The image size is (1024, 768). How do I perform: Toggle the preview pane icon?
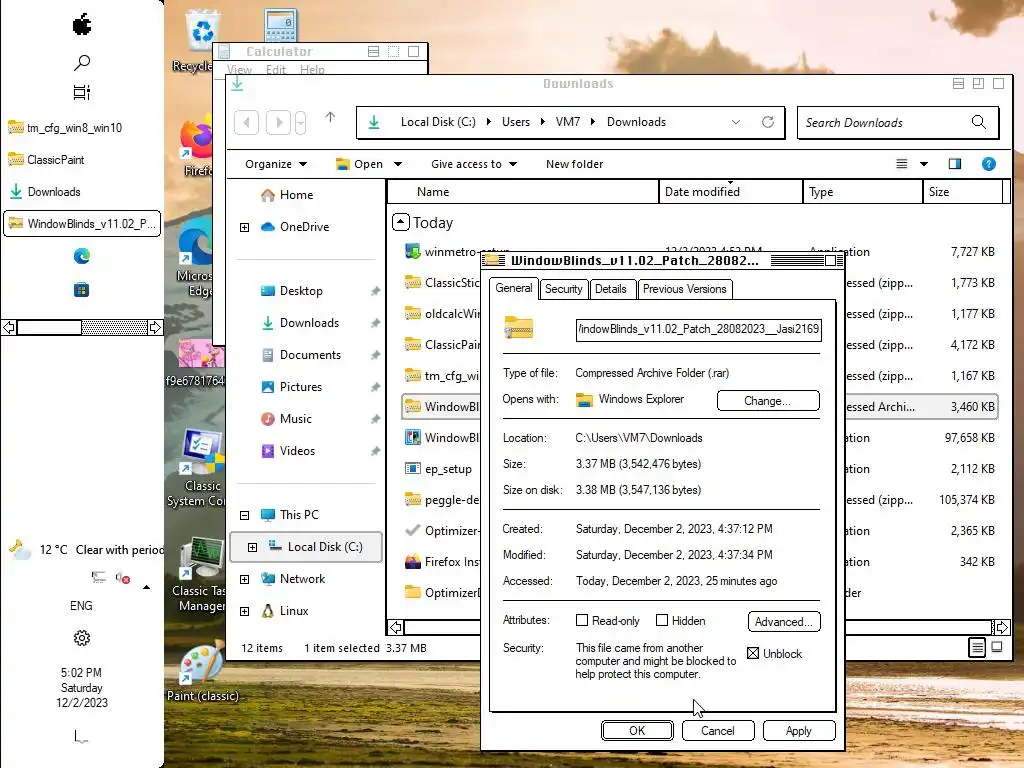point(955,164)
